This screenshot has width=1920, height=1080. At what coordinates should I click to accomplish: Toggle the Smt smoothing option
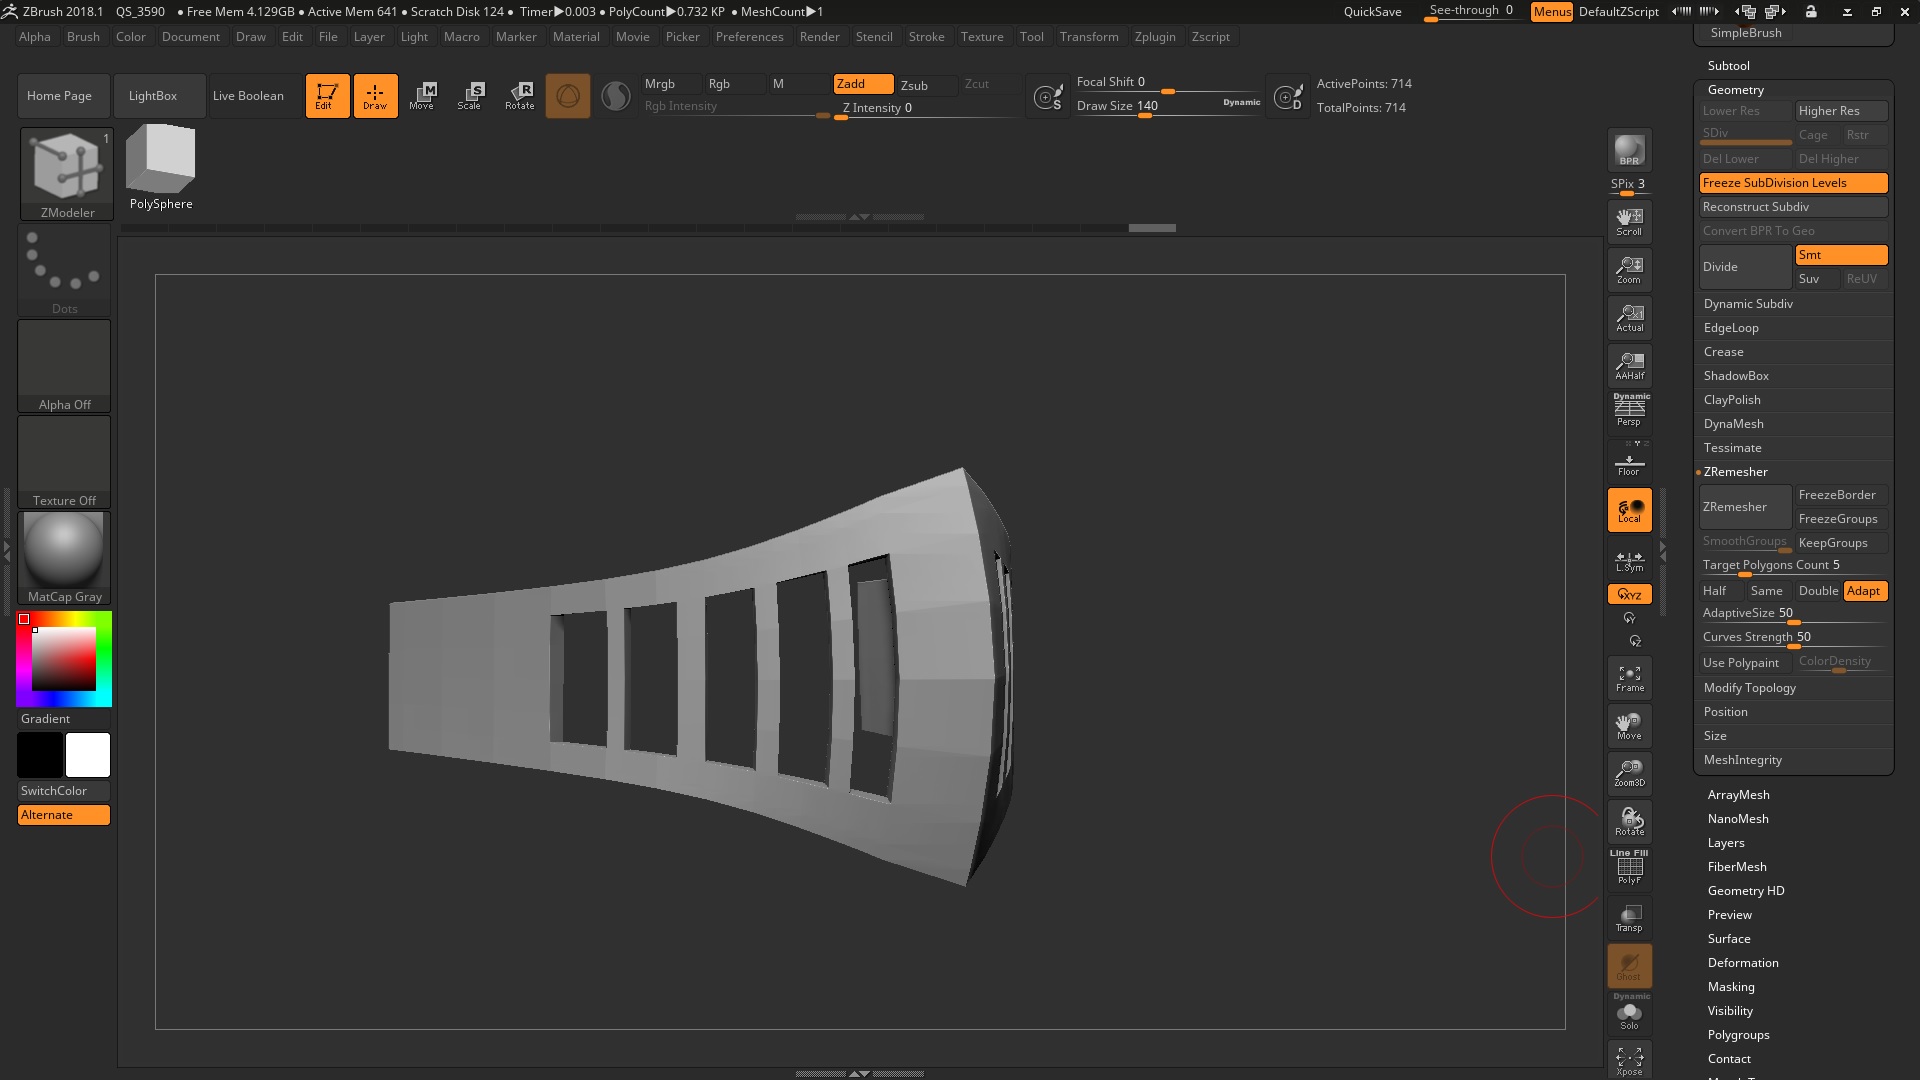[x=1841, y=255]
